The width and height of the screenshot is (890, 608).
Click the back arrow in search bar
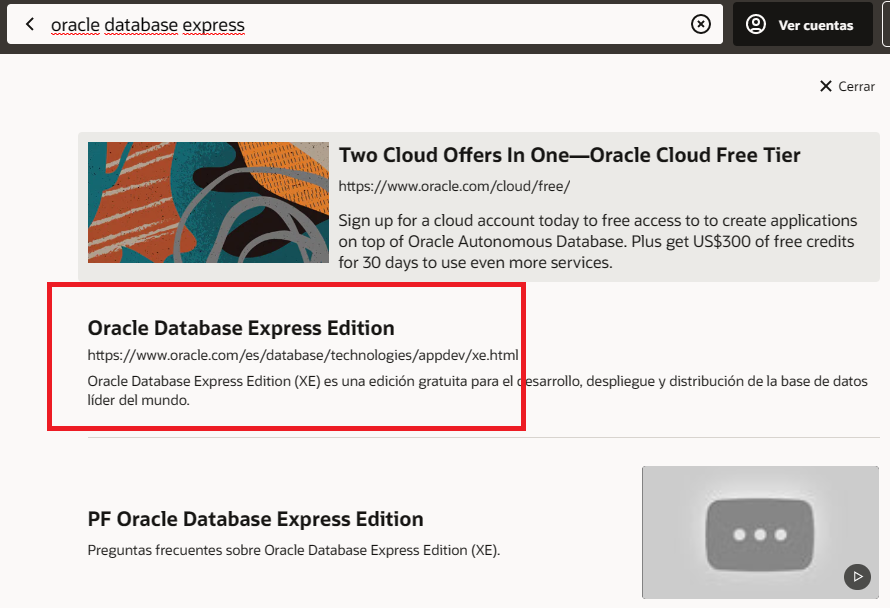[30, 24]
